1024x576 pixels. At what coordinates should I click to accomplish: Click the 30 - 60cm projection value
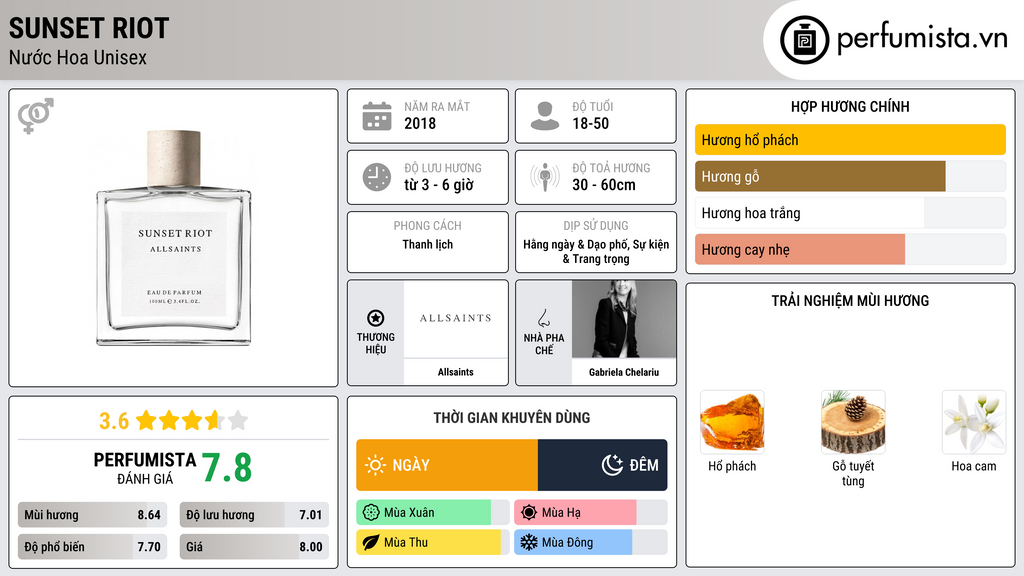coord(604,185)
